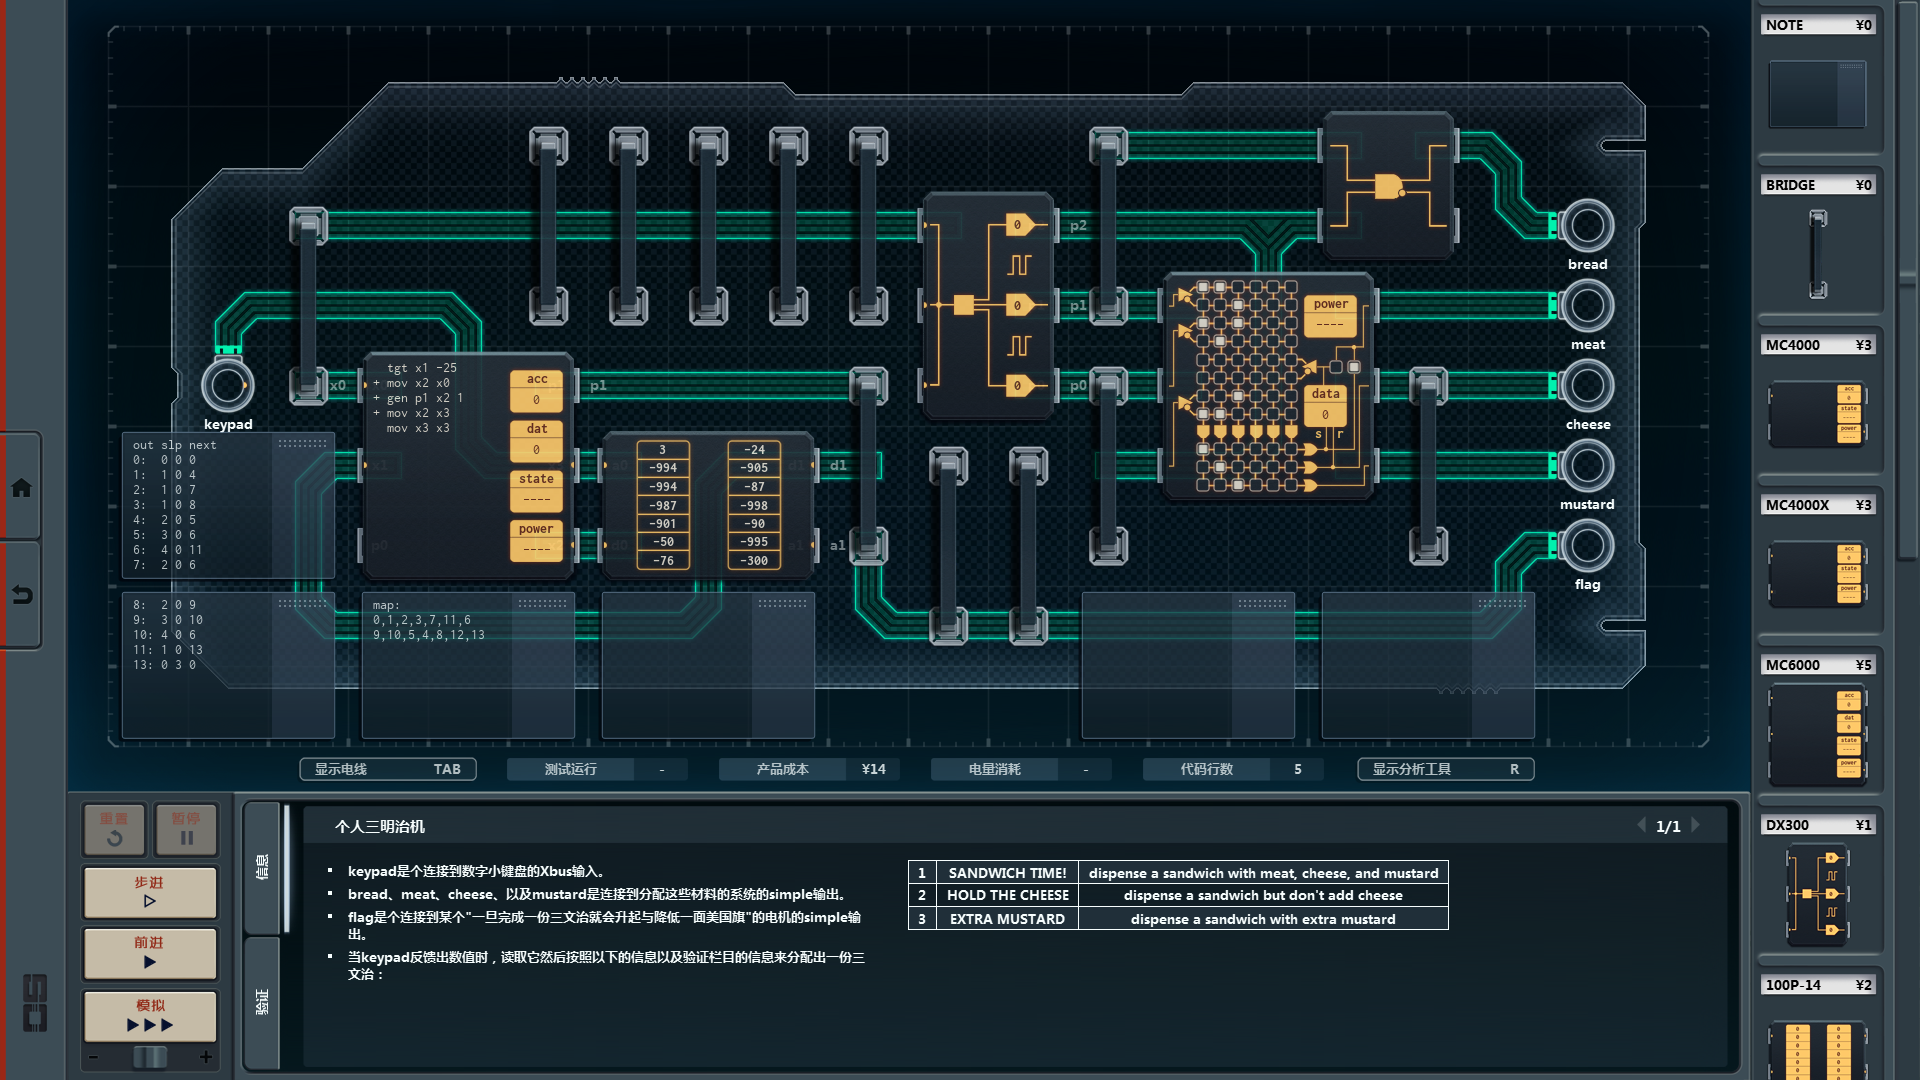The width and height of the screenshot is (1920, 1080).
Task: Toggle analysis tool 显示分析工具 R button
Action: point(1445,769)
